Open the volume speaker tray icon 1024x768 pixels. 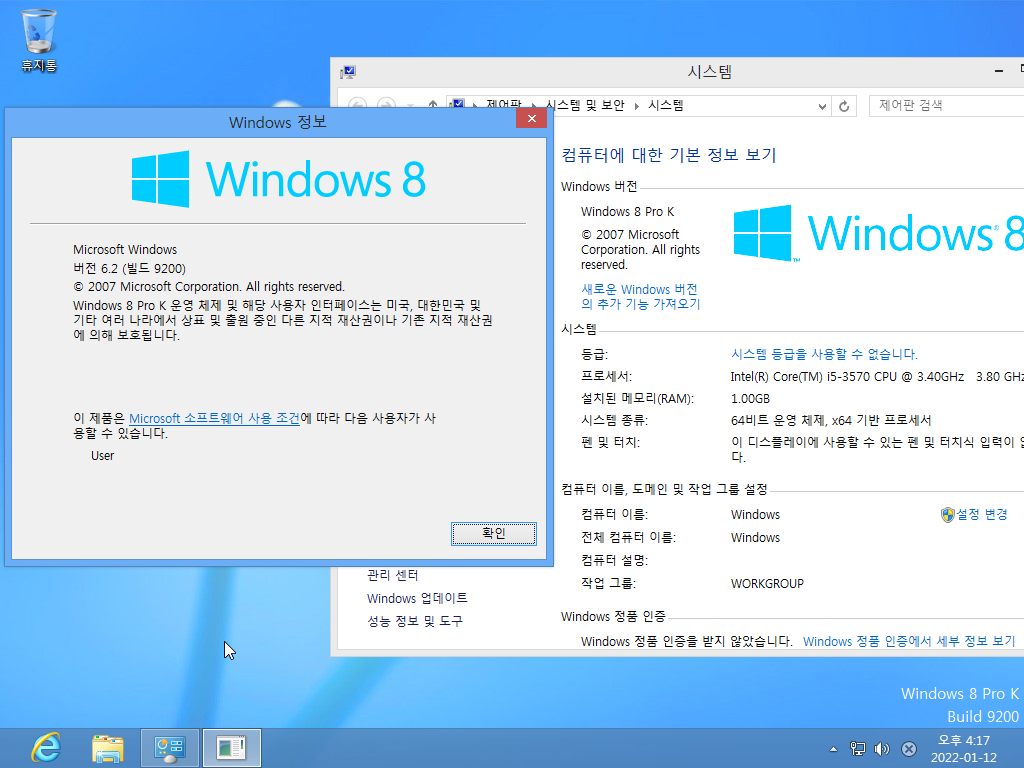coord(882,749)
